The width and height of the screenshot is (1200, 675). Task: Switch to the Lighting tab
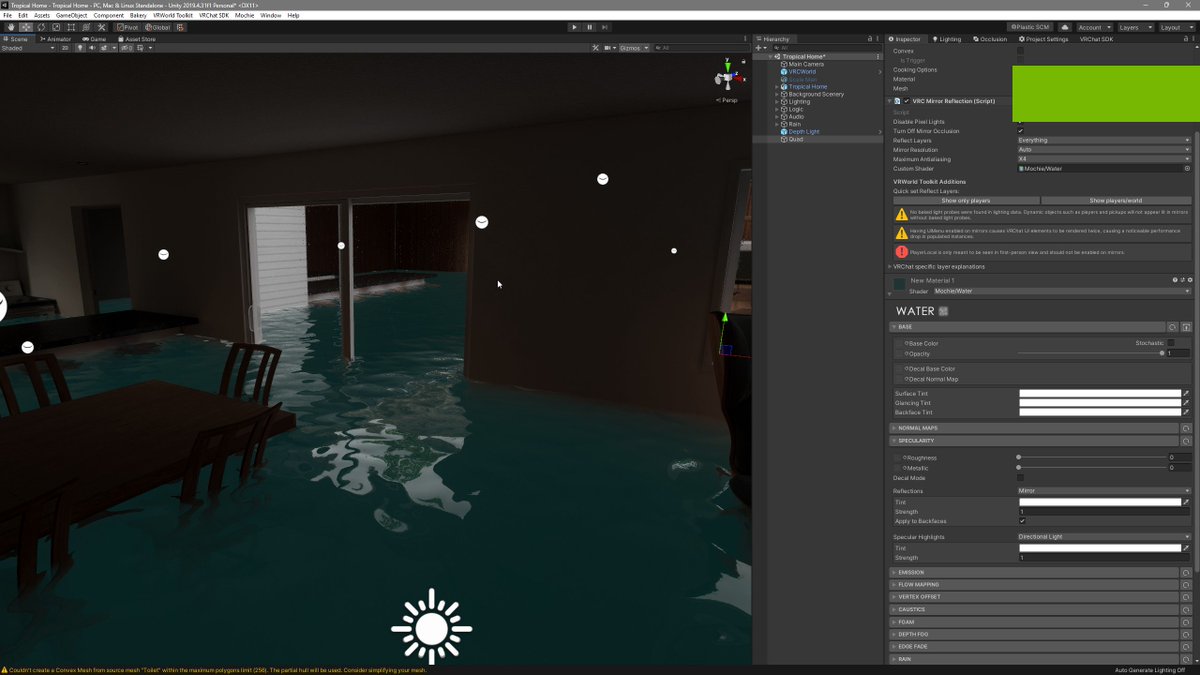[945, 39]
